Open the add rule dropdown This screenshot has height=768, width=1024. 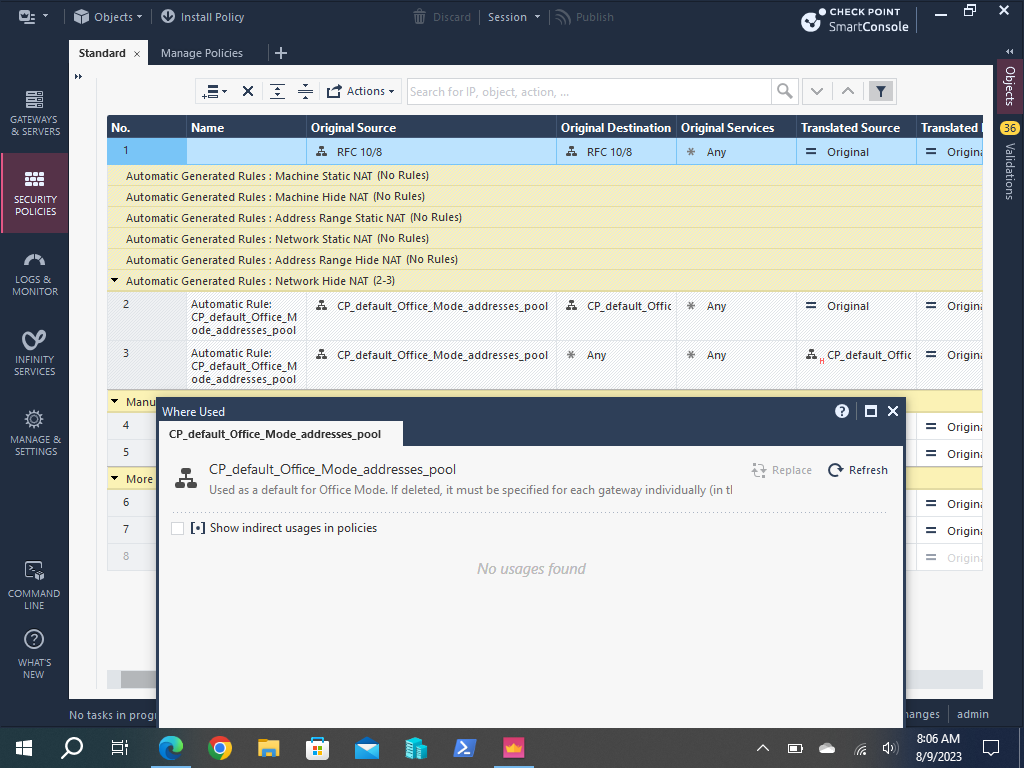tap(214, 91)
